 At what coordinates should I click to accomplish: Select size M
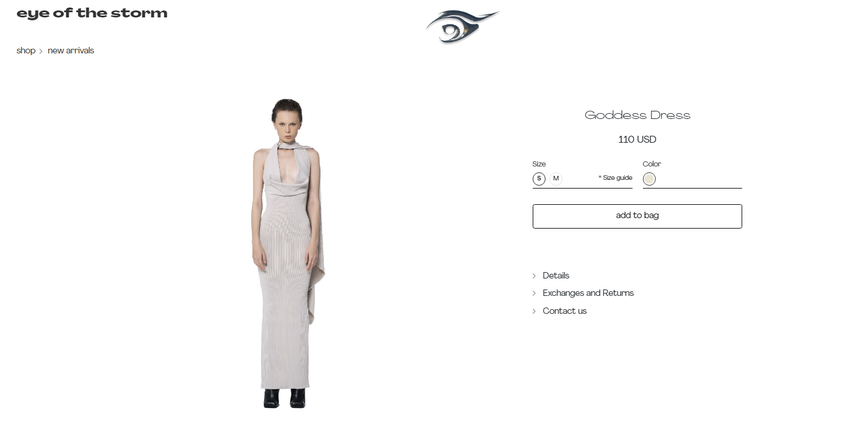point(556,179)
